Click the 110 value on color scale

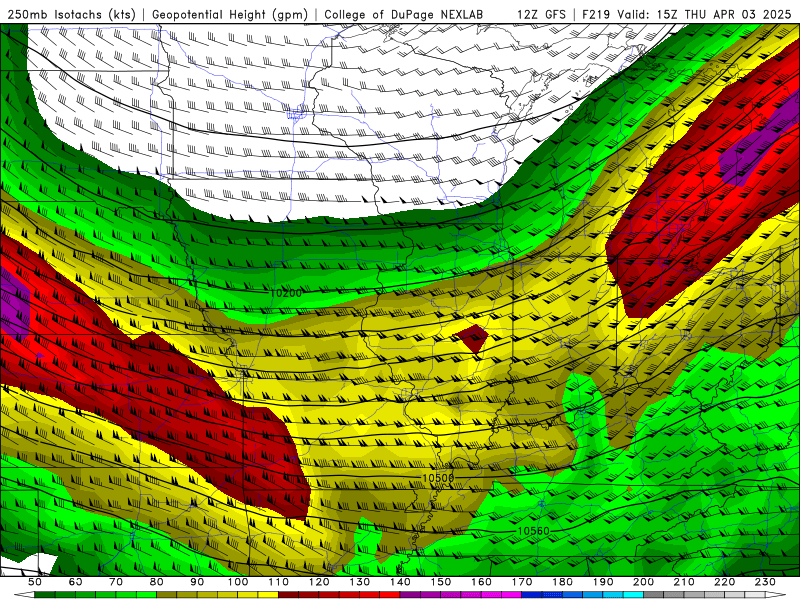pos(279,582)
